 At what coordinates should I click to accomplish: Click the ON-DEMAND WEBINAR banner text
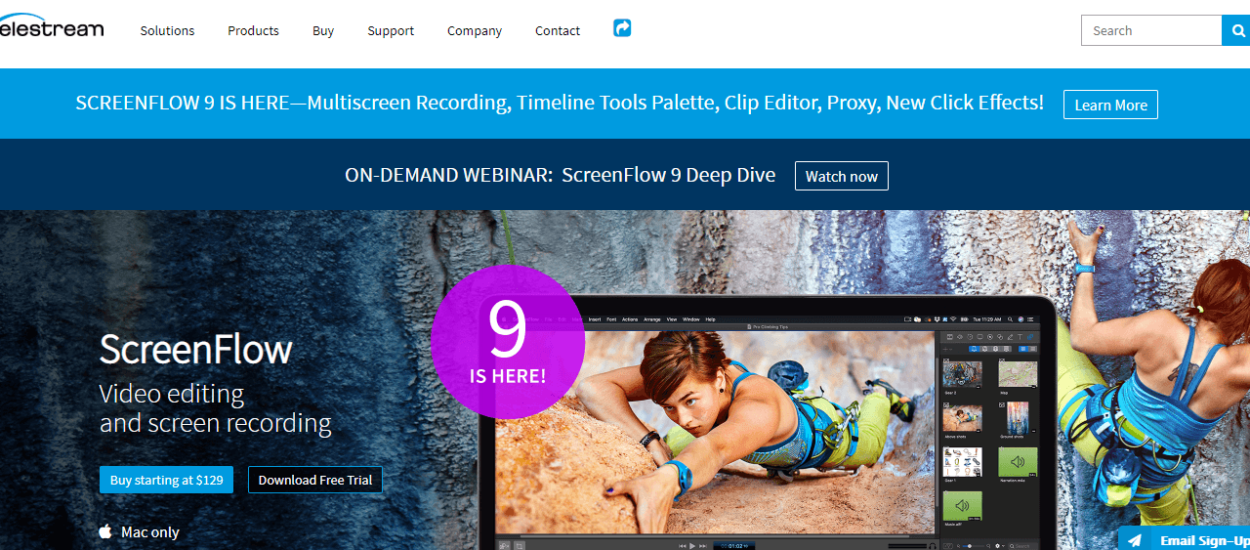(560, 175)
